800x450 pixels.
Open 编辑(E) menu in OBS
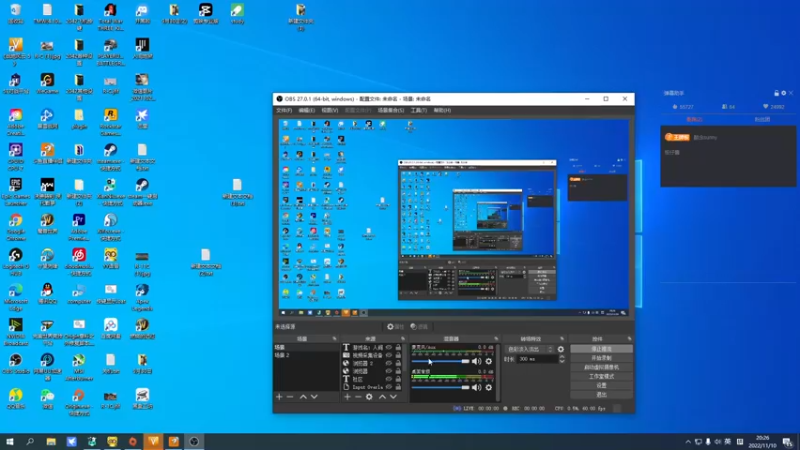(307, 110)
